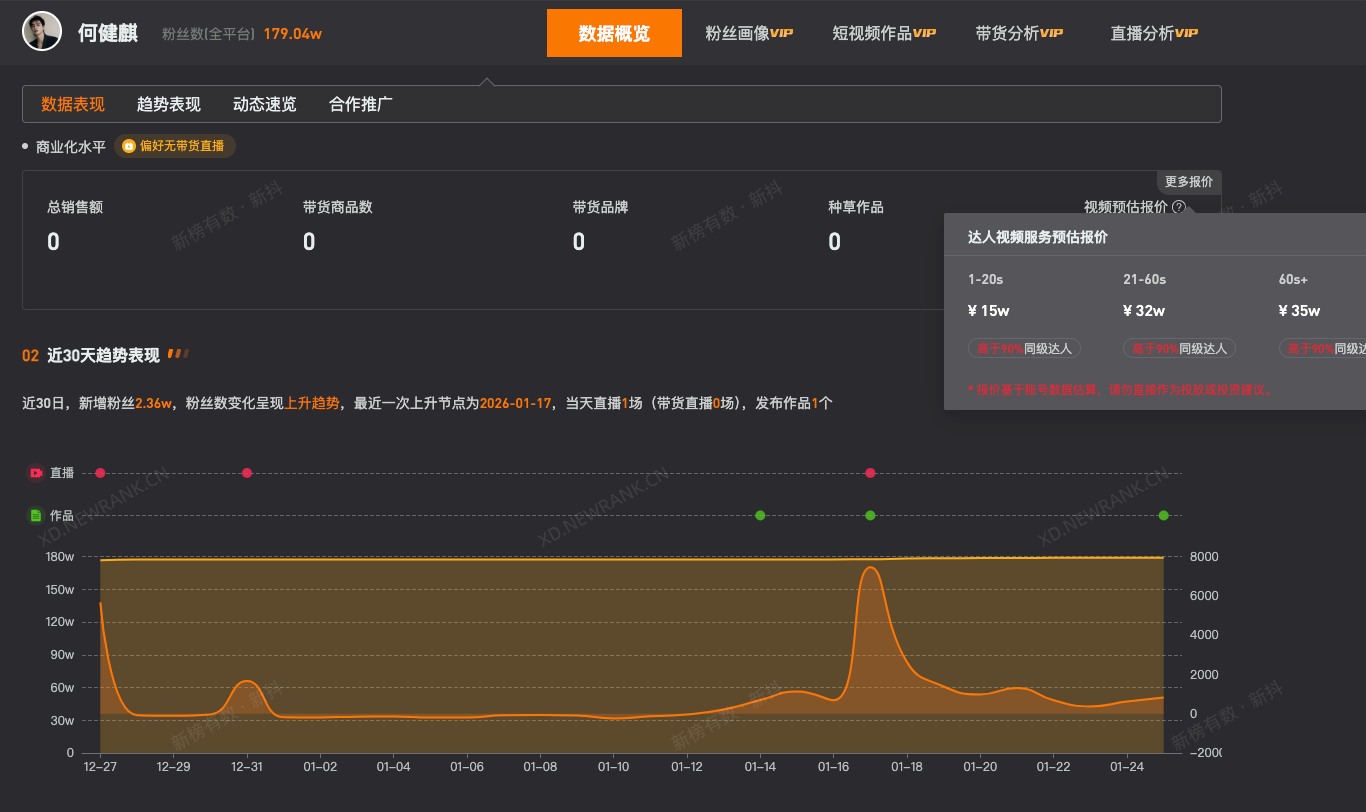Switch to the 动态速览 tab
Viewport: 1366px width, 812px height.
pyautogui.click(x=263, y=104)
